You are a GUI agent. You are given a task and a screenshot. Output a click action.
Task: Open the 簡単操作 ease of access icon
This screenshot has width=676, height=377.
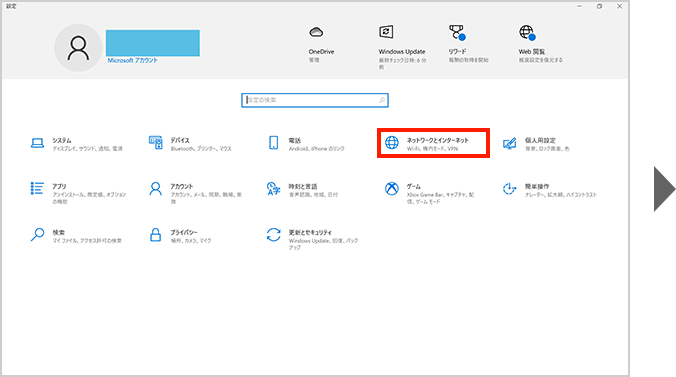pos(509,188)
